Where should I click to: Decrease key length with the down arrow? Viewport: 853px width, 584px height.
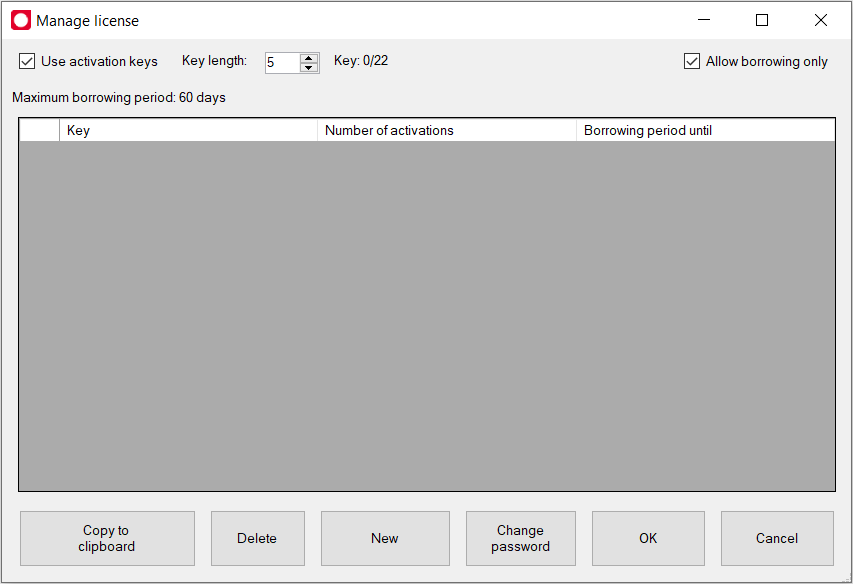(309, 68)
